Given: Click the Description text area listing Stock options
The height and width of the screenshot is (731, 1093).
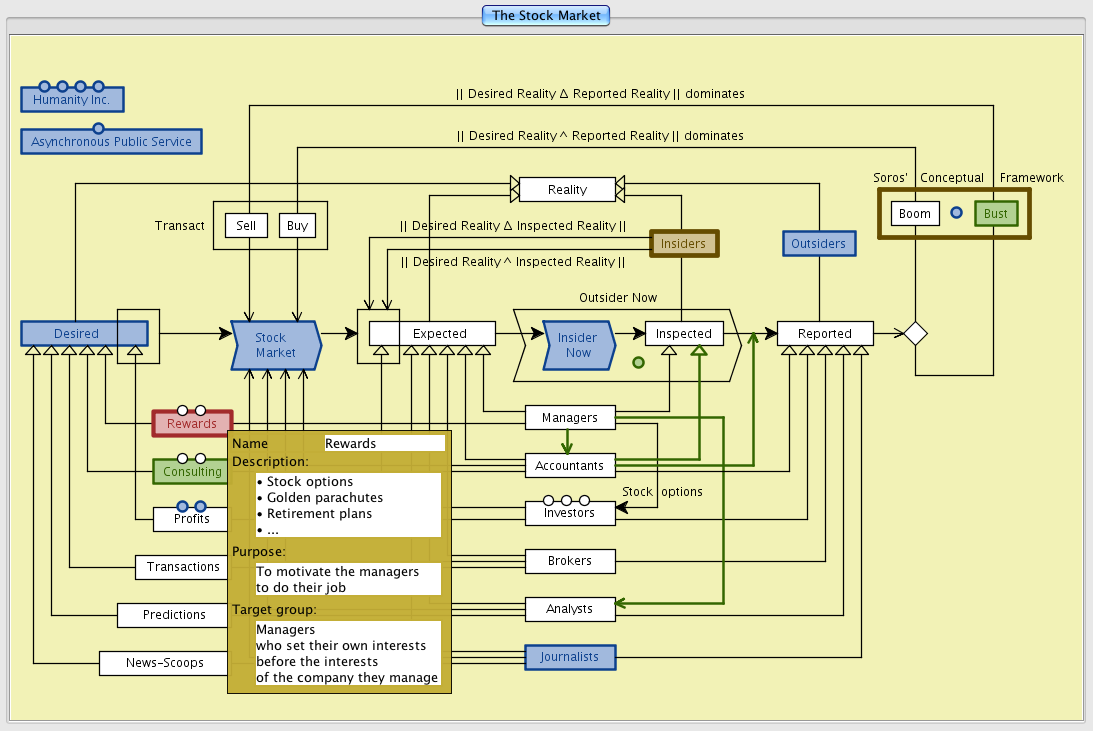Looking at the screenshot, I should point(348,505).
